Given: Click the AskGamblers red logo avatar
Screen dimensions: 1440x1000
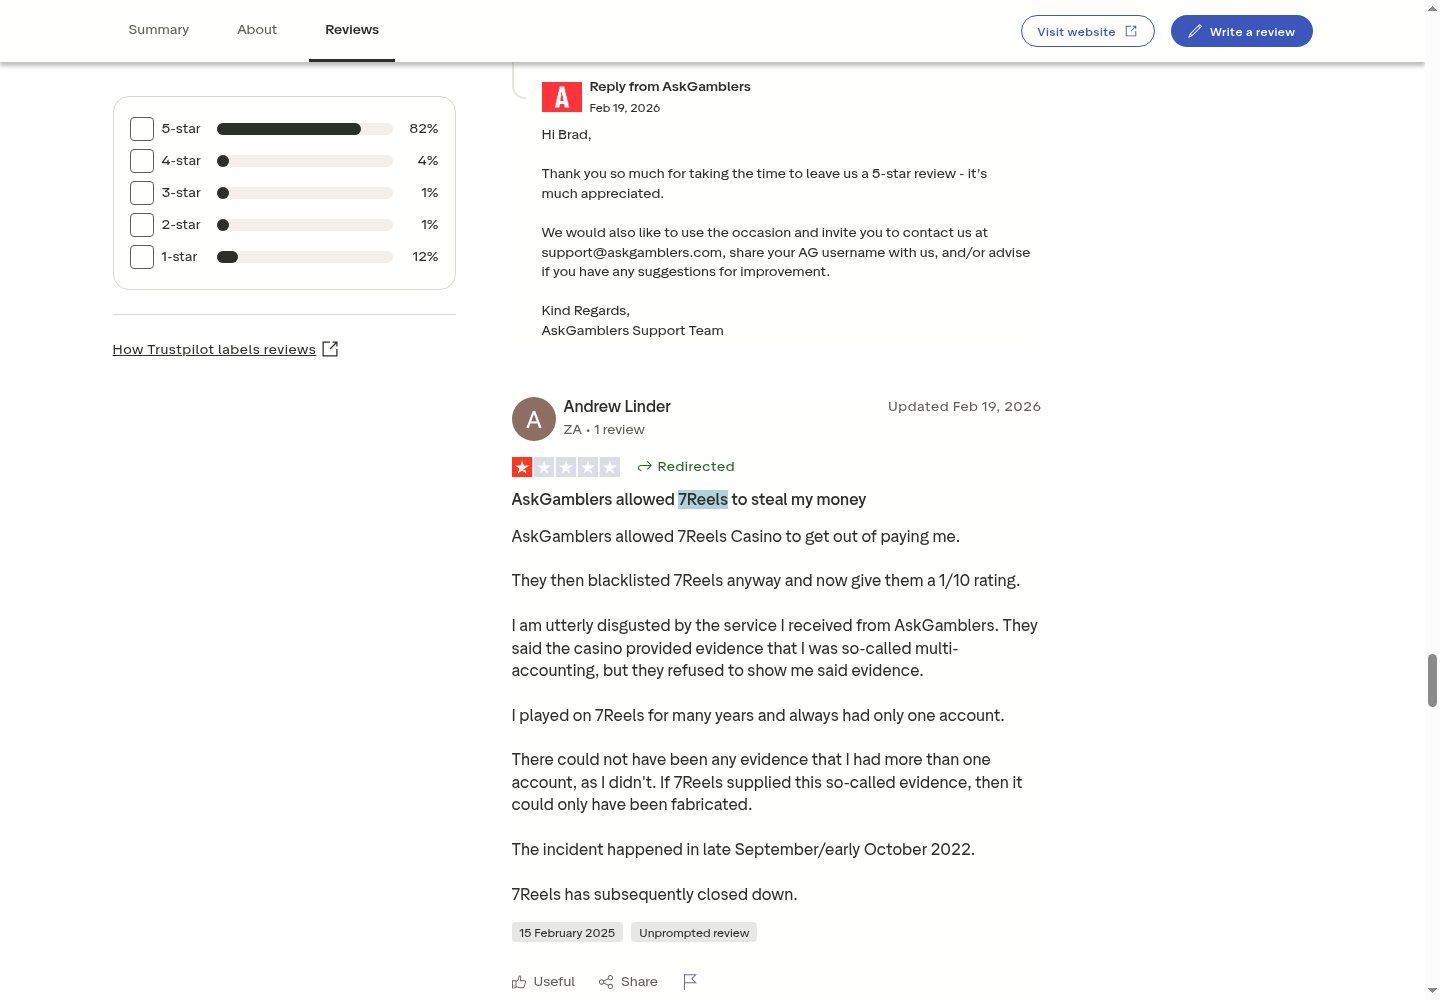Looking at the screenshot, I should point(562,97).
